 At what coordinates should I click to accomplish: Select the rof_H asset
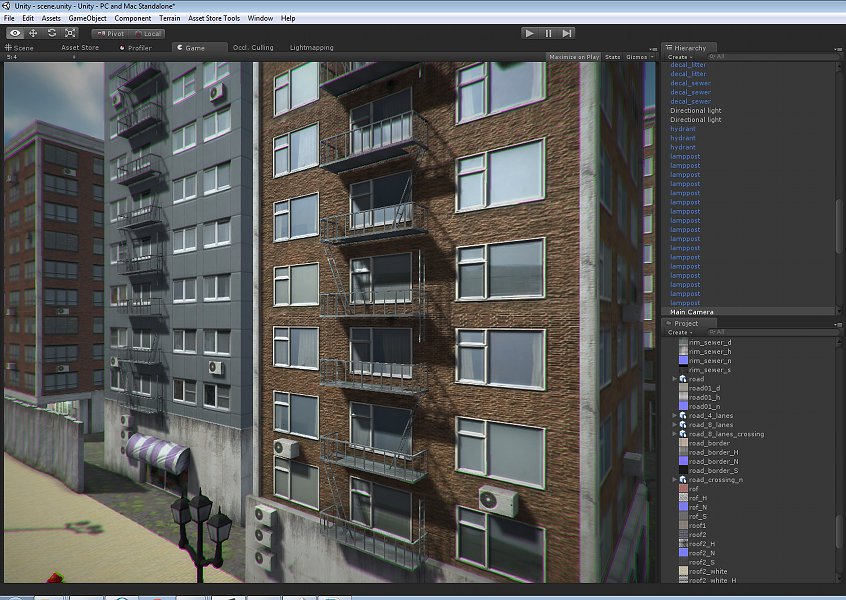tap(698, 498)
